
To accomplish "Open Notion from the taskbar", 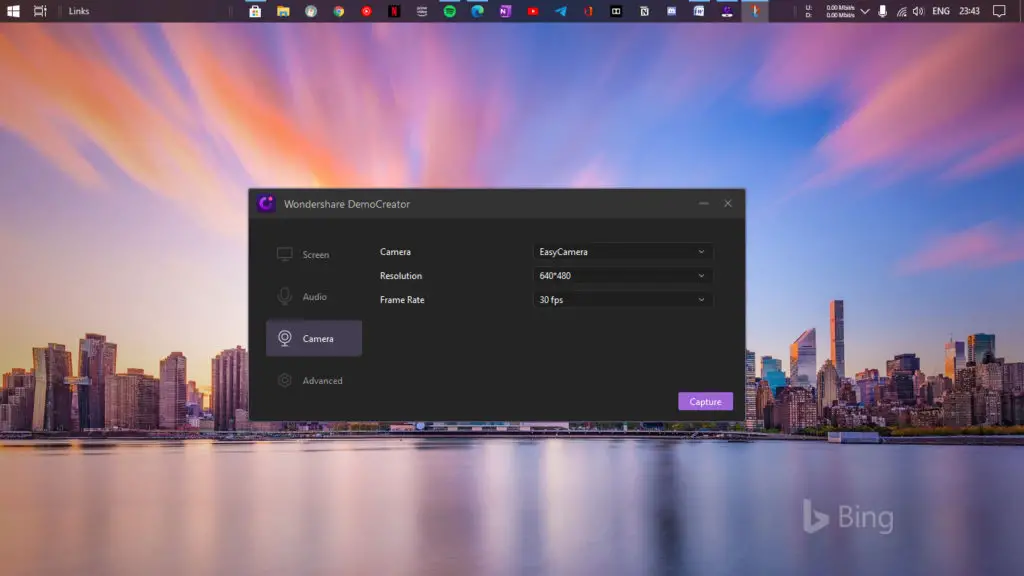I will coord(644,11).
